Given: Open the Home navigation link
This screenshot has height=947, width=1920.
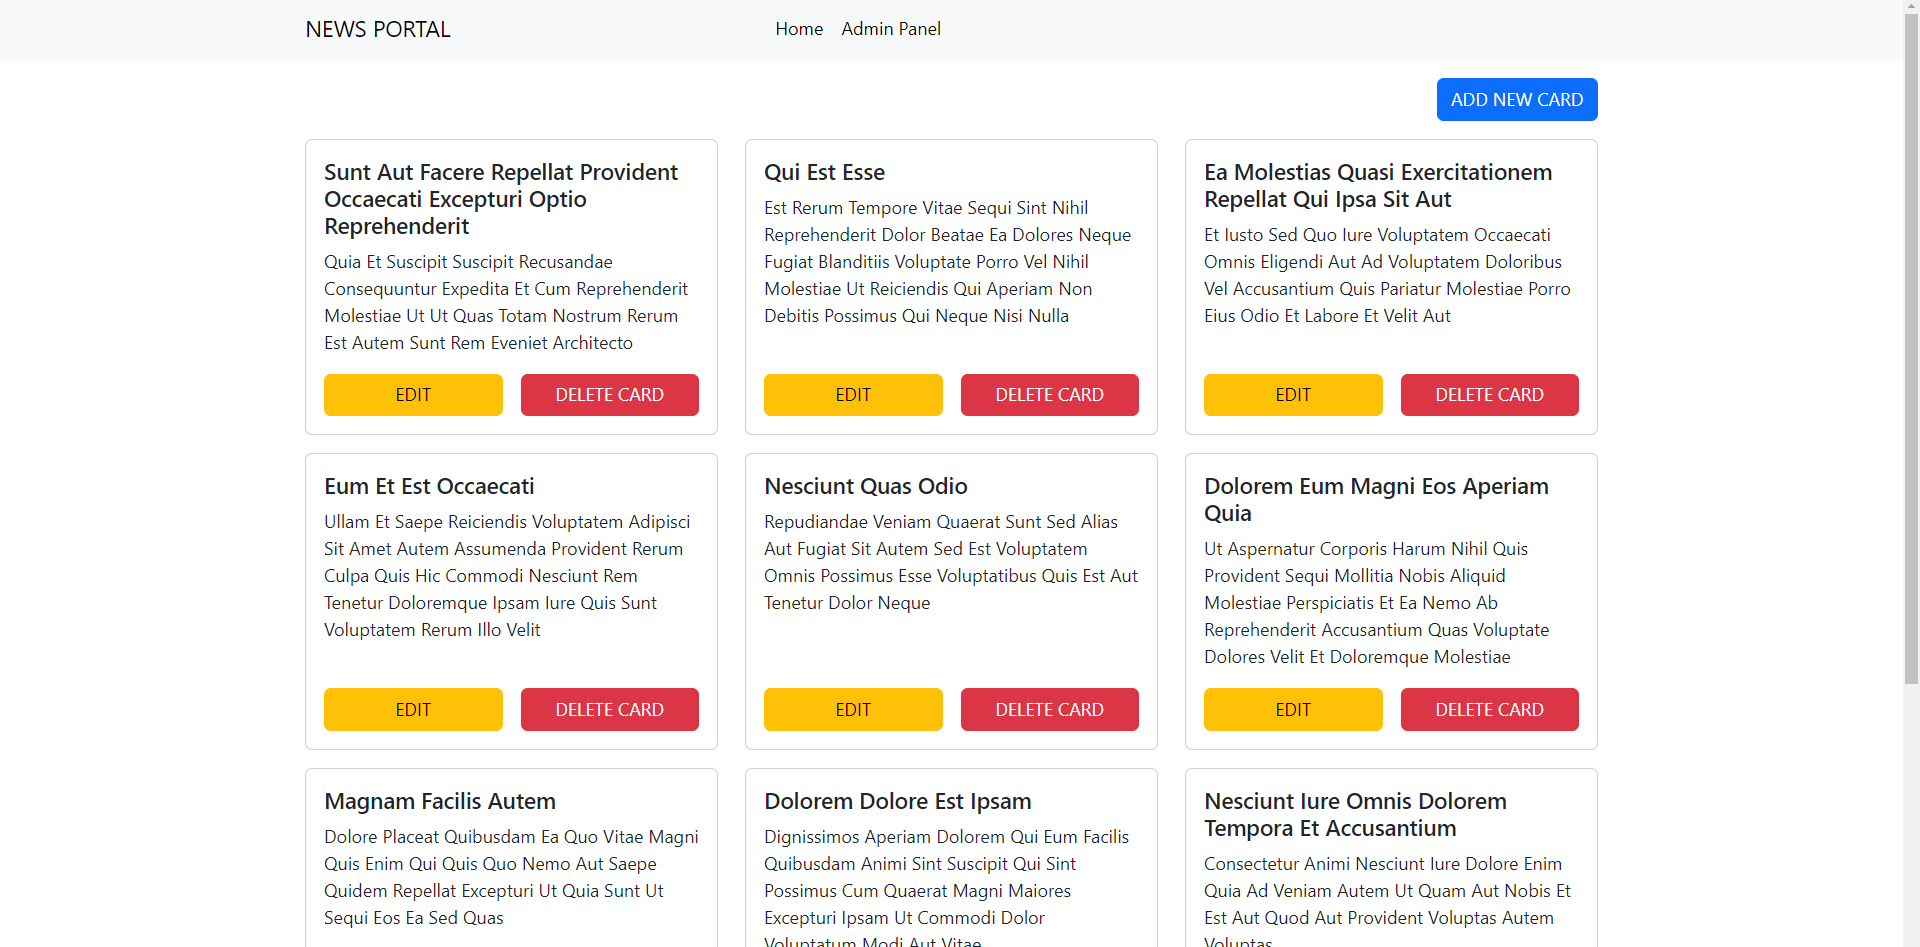Looking at the screenshot, I should pyautogui.click(x=798, y=29).
